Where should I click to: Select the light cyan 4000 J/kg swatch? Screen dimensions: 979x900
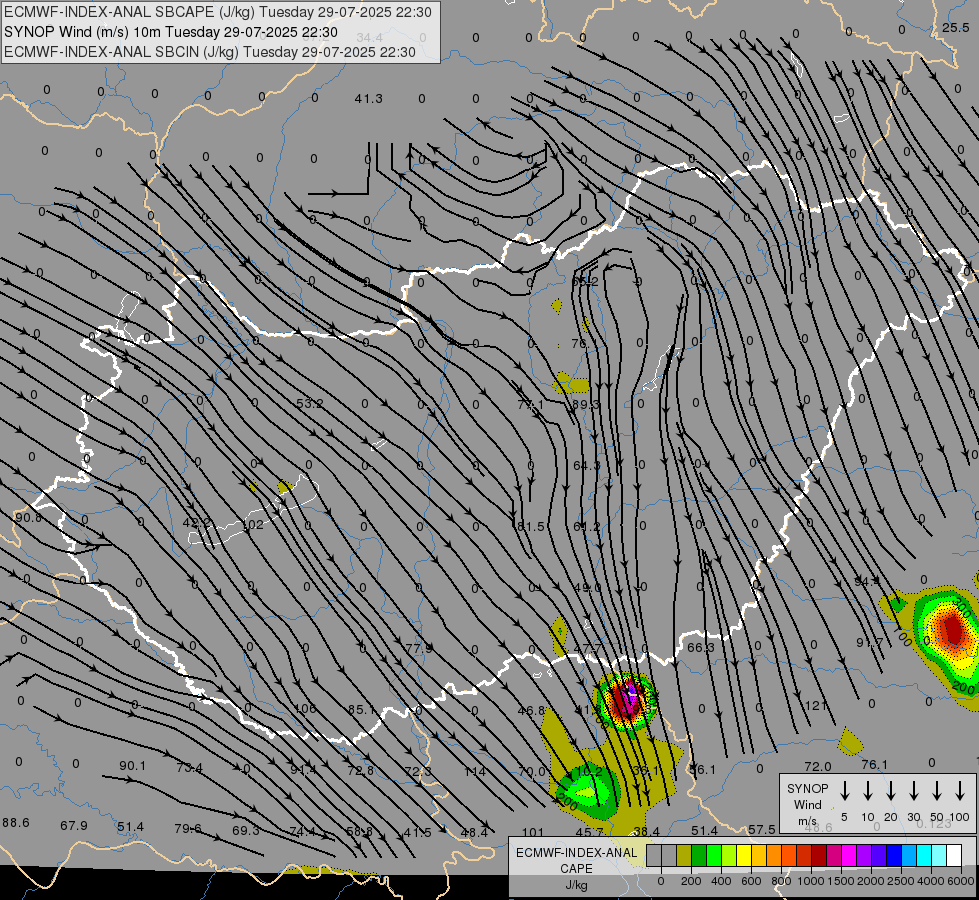click(938, 856)
